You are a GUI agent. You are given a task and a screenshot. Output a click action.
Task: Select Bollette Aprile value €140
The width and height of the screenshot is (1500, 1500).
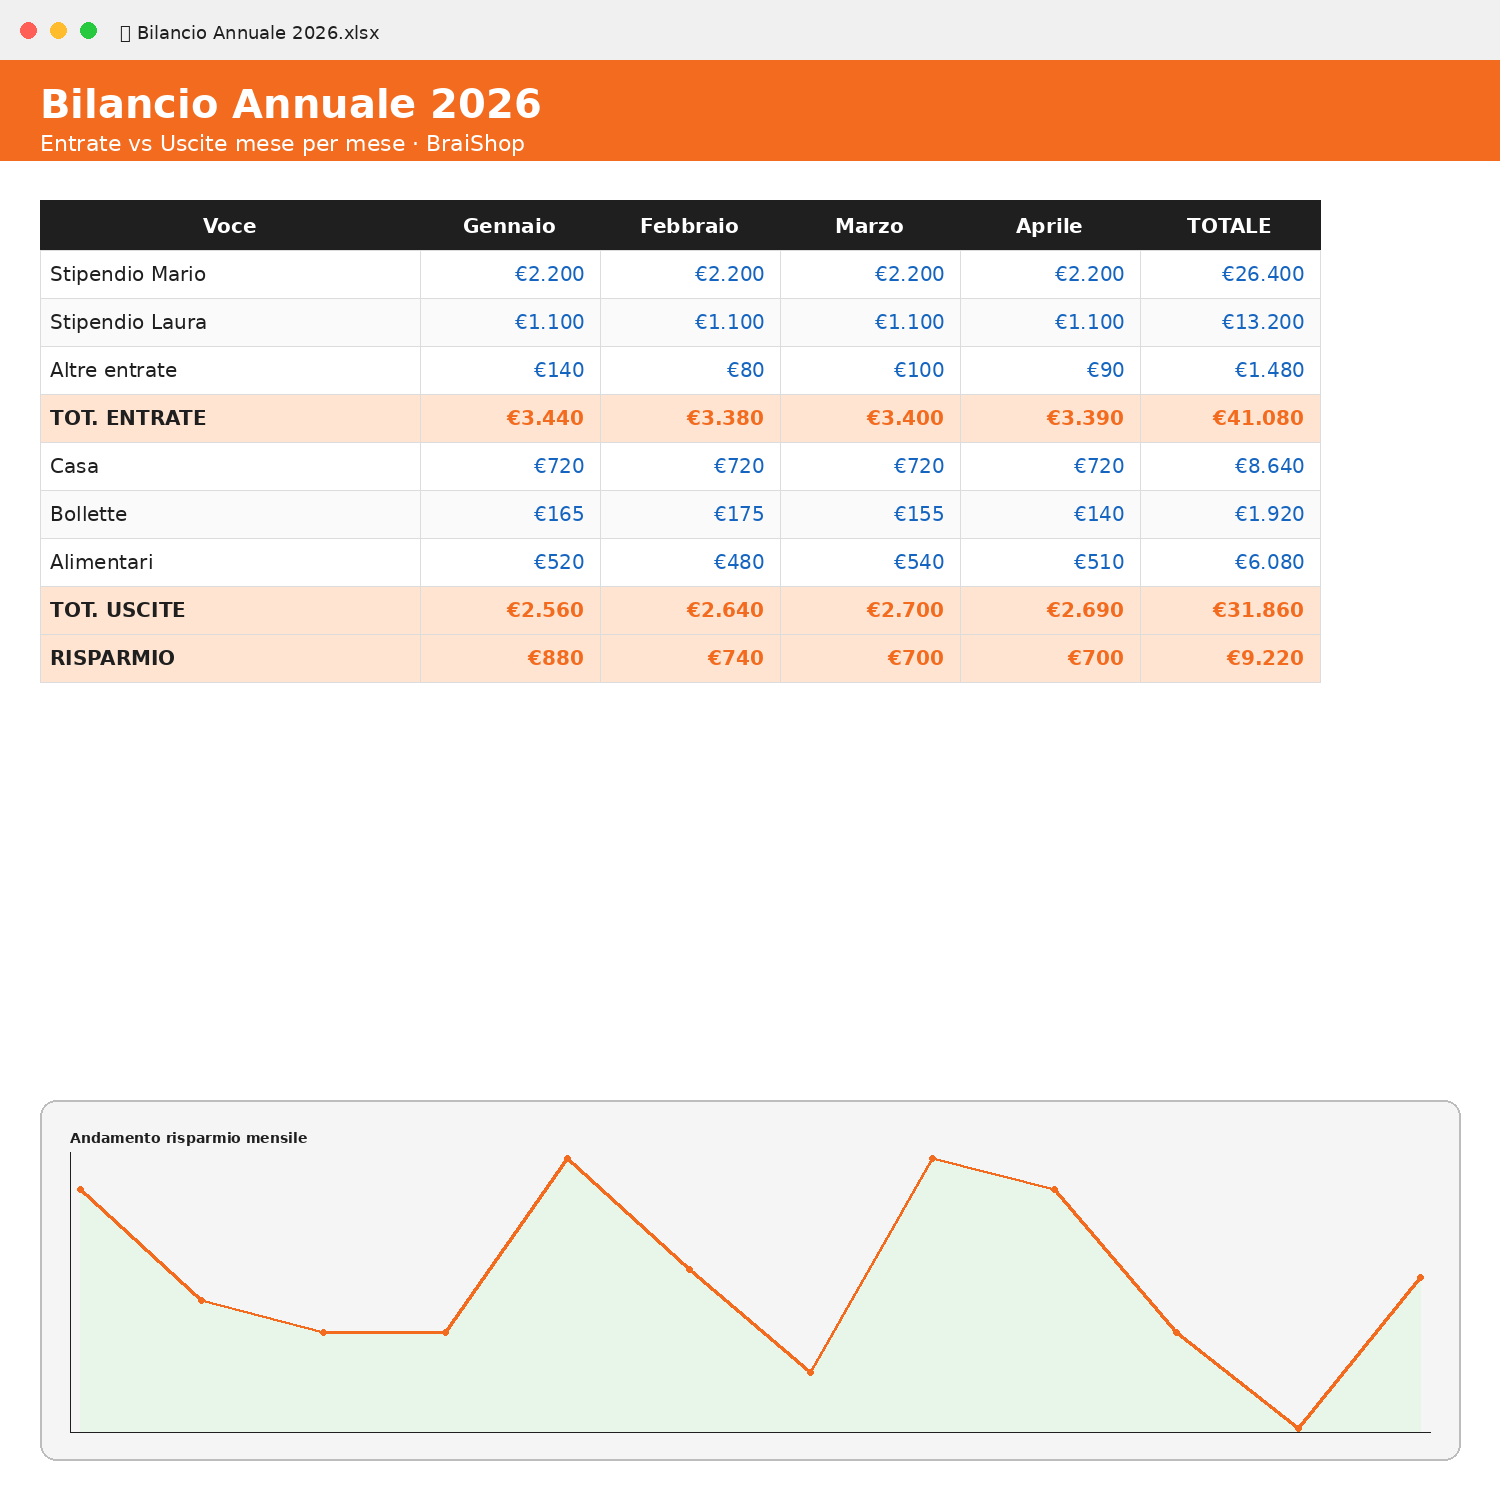[x=1050, y=514]
